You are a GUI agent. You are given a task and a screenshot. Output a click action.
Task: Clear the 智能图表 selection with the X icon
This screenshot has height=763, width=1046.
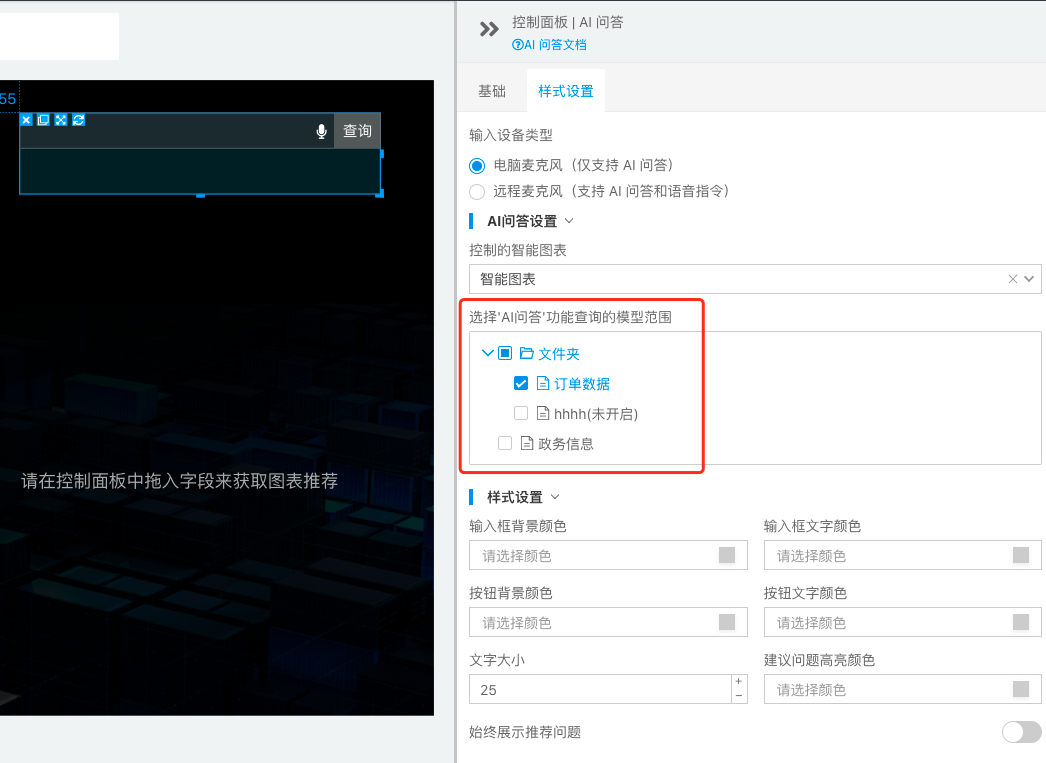pyautogui.click(x=1013, y=279)
